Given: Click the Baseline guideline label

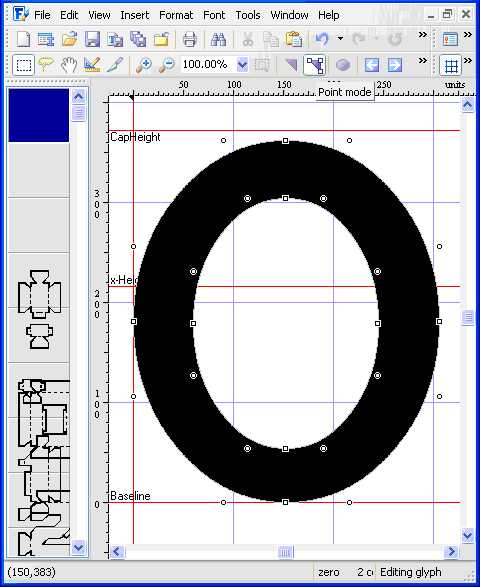Looking at the screenshot, I should (x=130, y=496).
